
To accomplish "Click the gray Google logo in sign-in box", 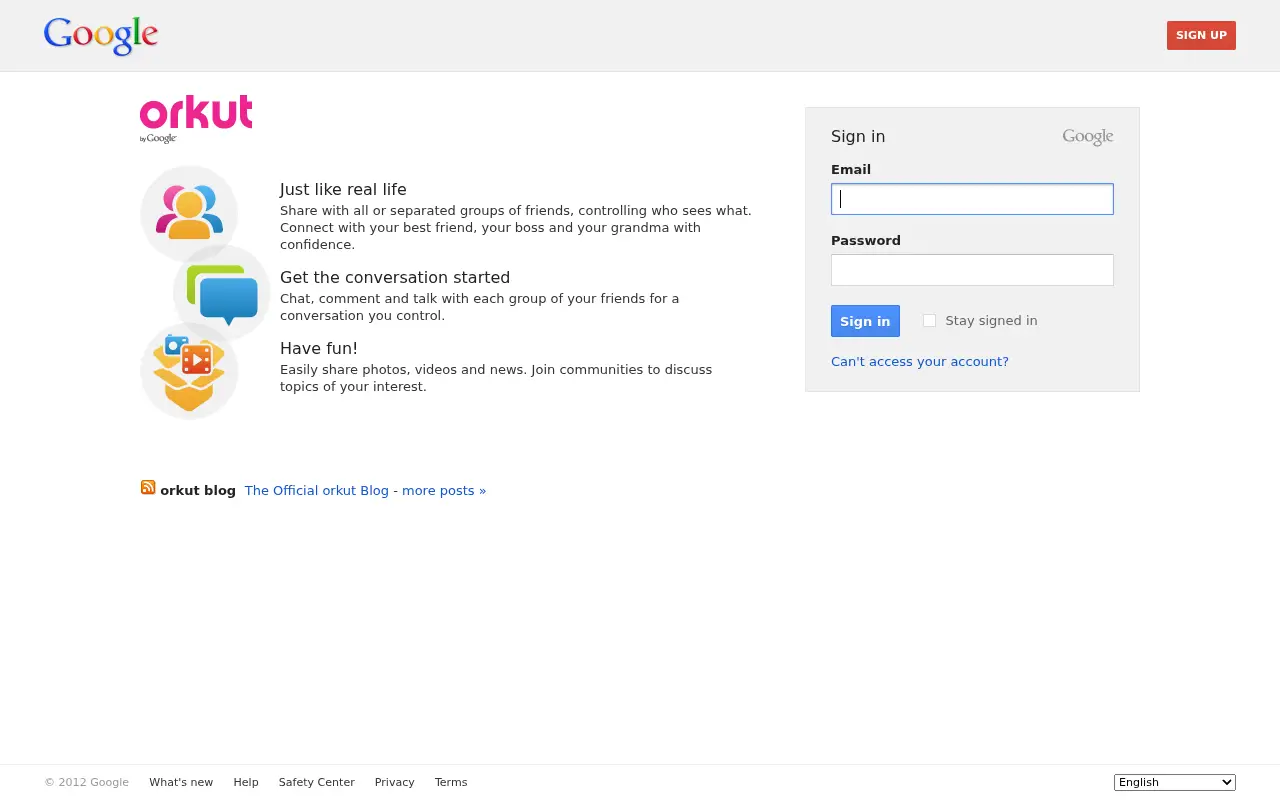I will click(1088, 137).
